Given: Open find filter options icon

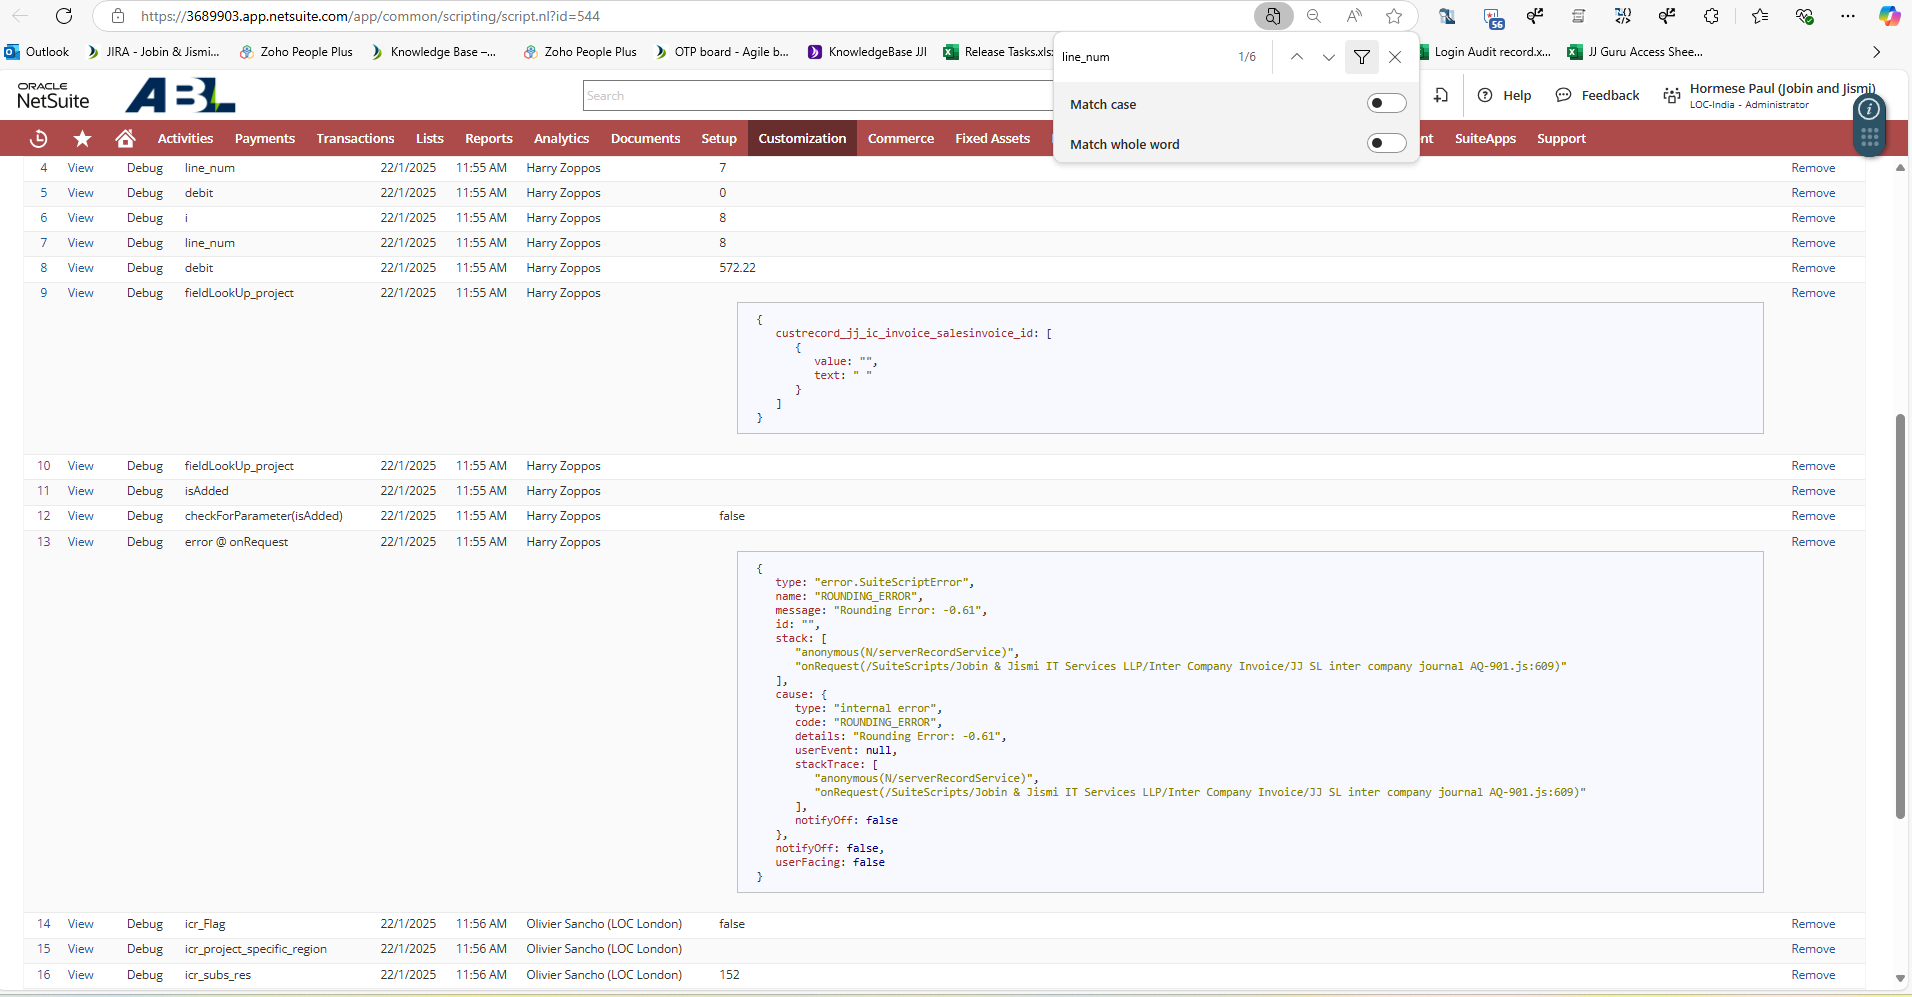Looking at the screenshot, I should [1361, 57].
